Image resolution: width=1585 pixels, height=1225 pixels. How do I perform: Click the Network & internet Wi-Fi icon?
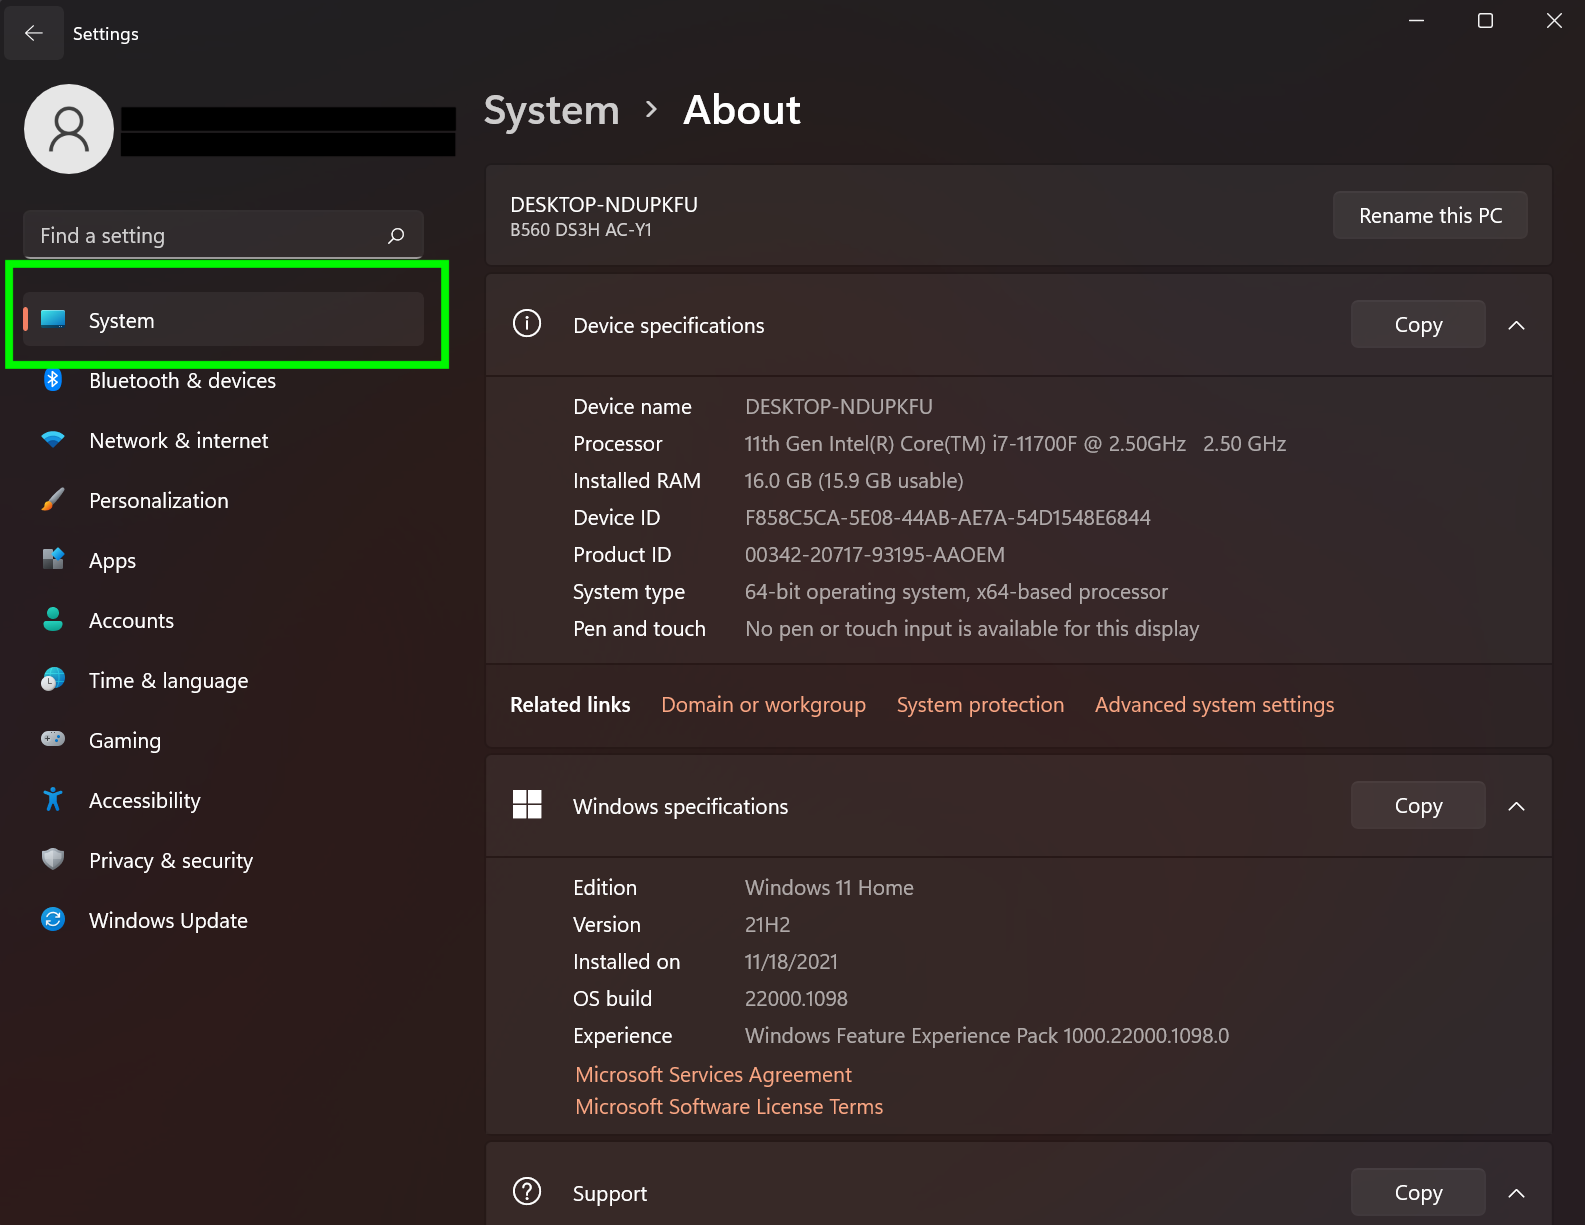tap(53, 440)
